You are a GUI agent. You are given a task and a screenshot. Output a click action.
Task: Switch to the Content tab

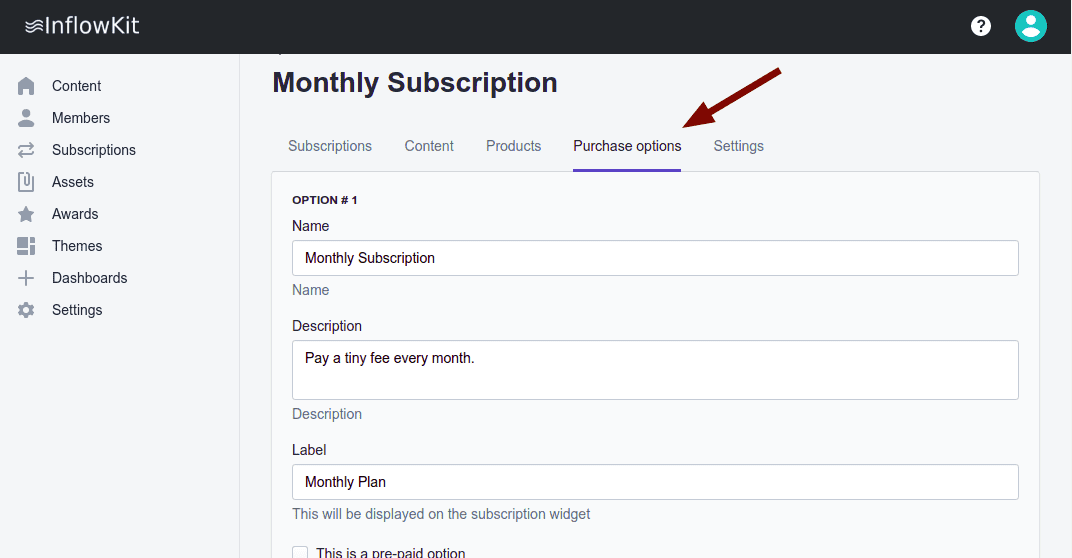pyautogui.click(x=429, y=146)
